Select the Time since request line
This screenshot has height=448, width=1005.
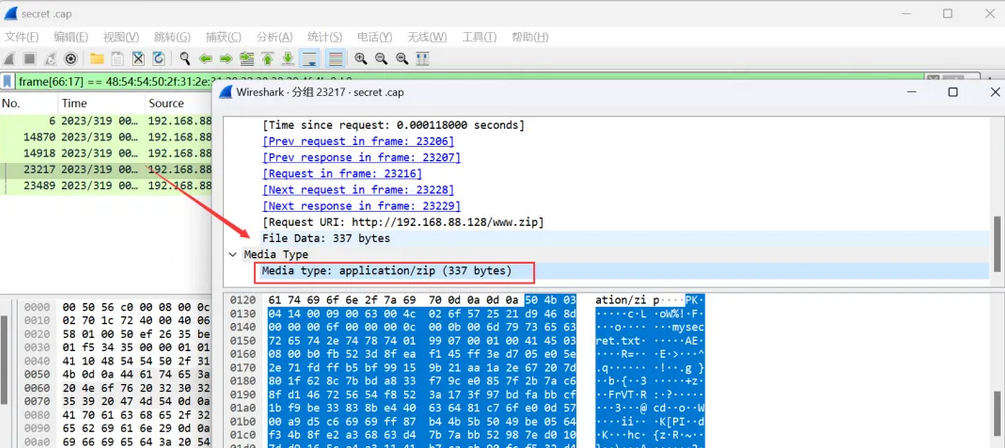pyautogui.click(x=394, y=125)
